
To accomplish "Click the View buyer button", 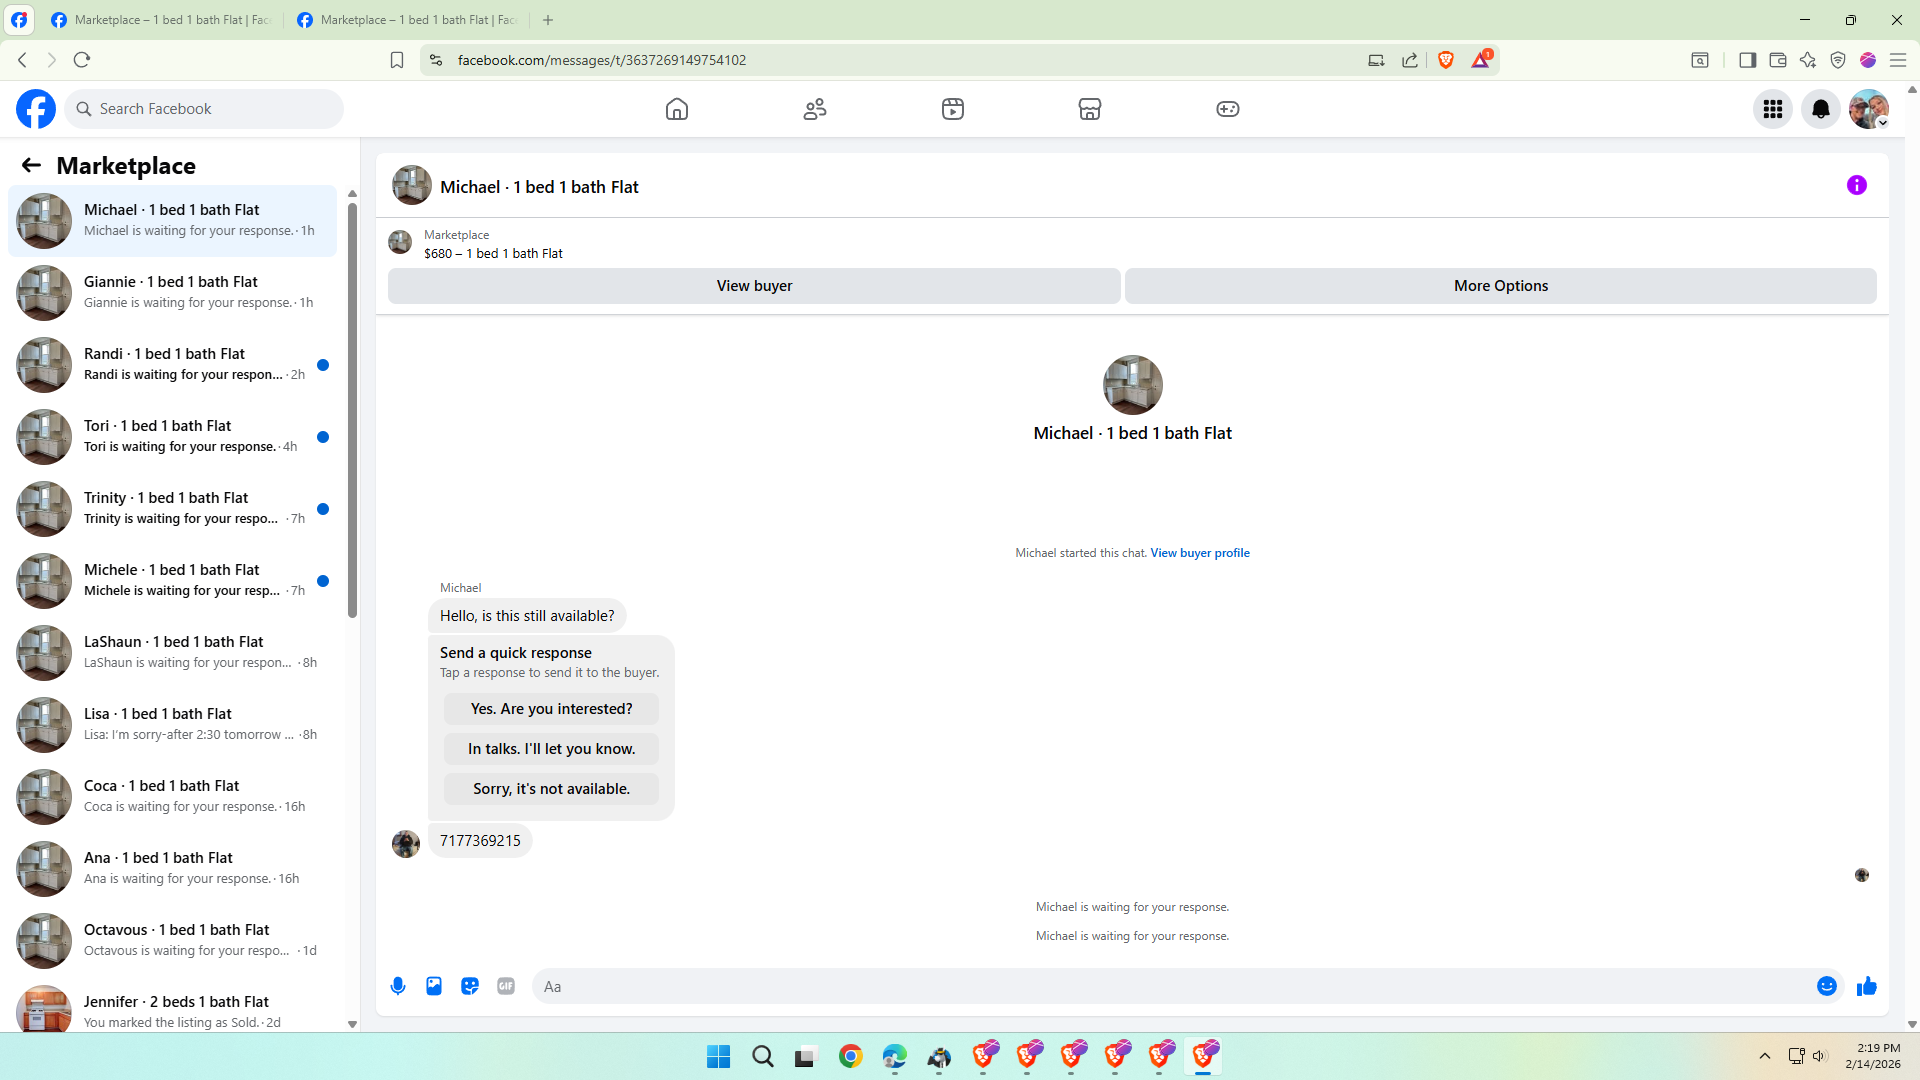I will pos(754,286).
